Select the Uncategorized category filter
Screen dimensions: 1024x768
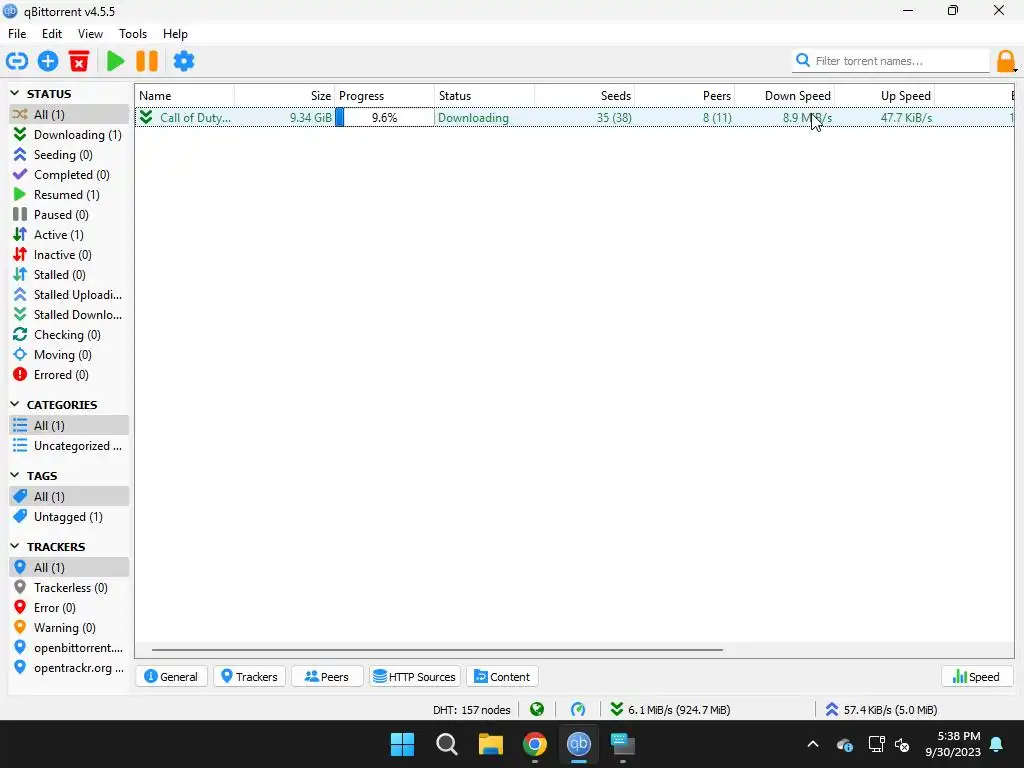pos(68,446)
